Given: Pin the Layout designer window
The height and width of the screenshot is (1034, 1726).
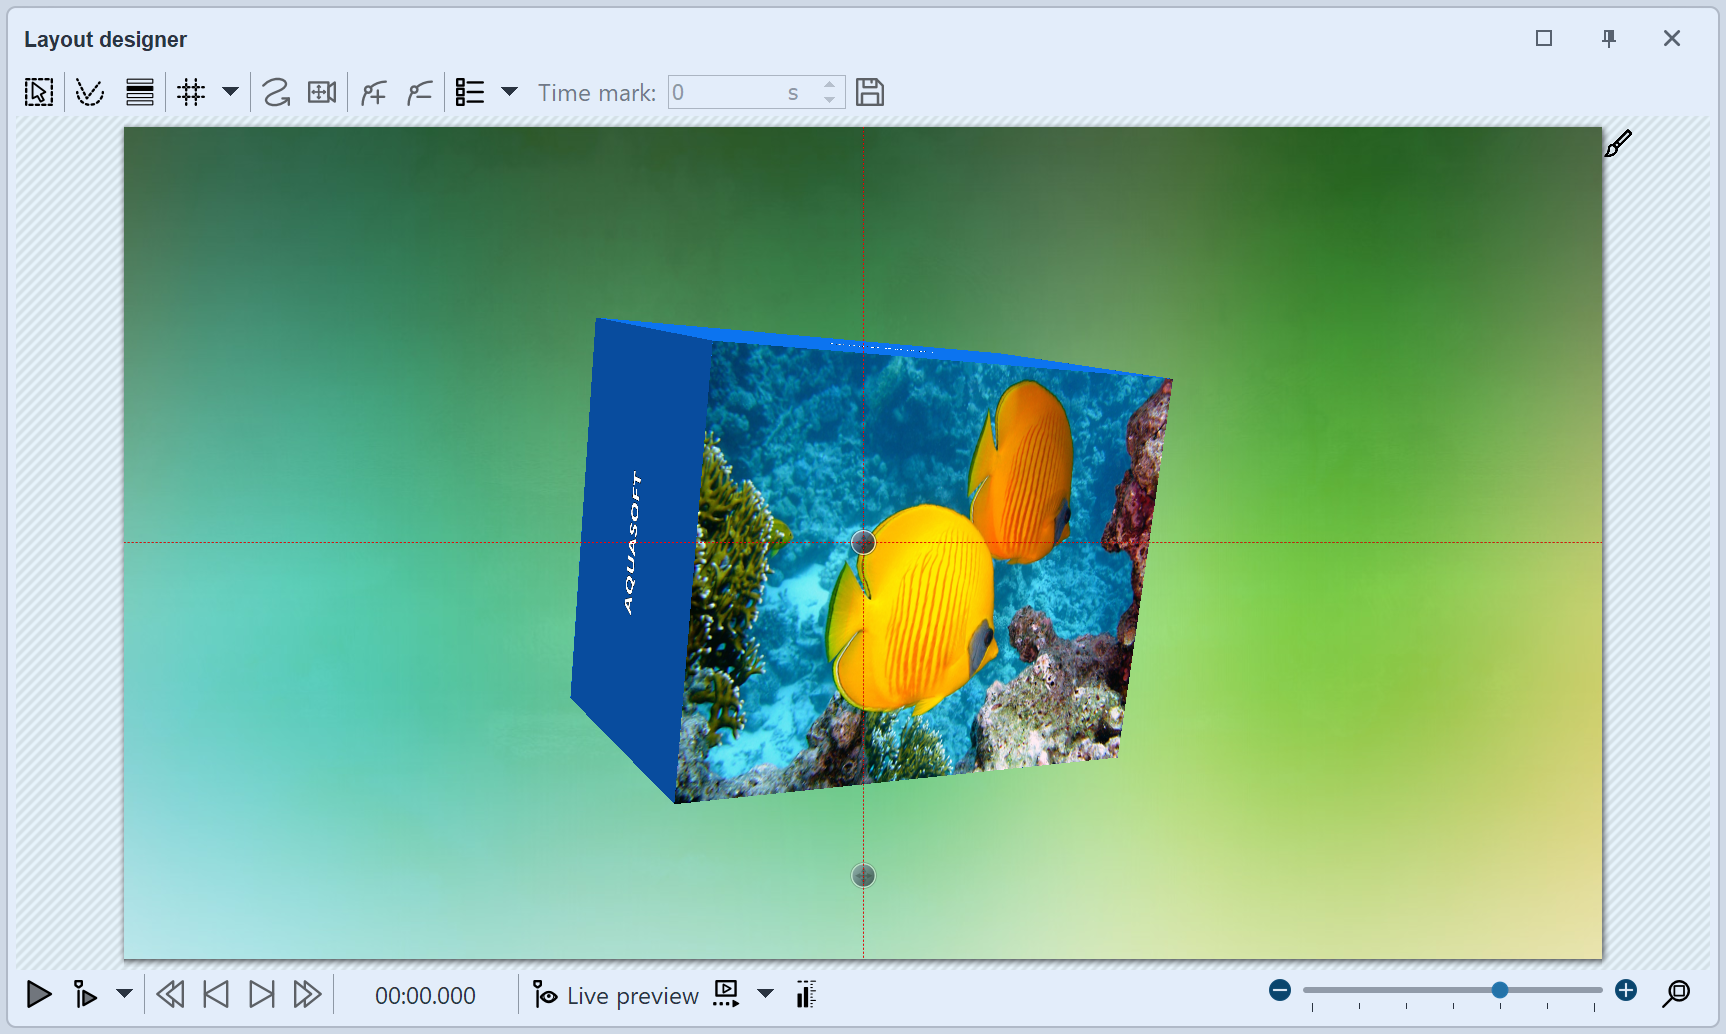Looking at the screenshot, I should (1610, 38).
